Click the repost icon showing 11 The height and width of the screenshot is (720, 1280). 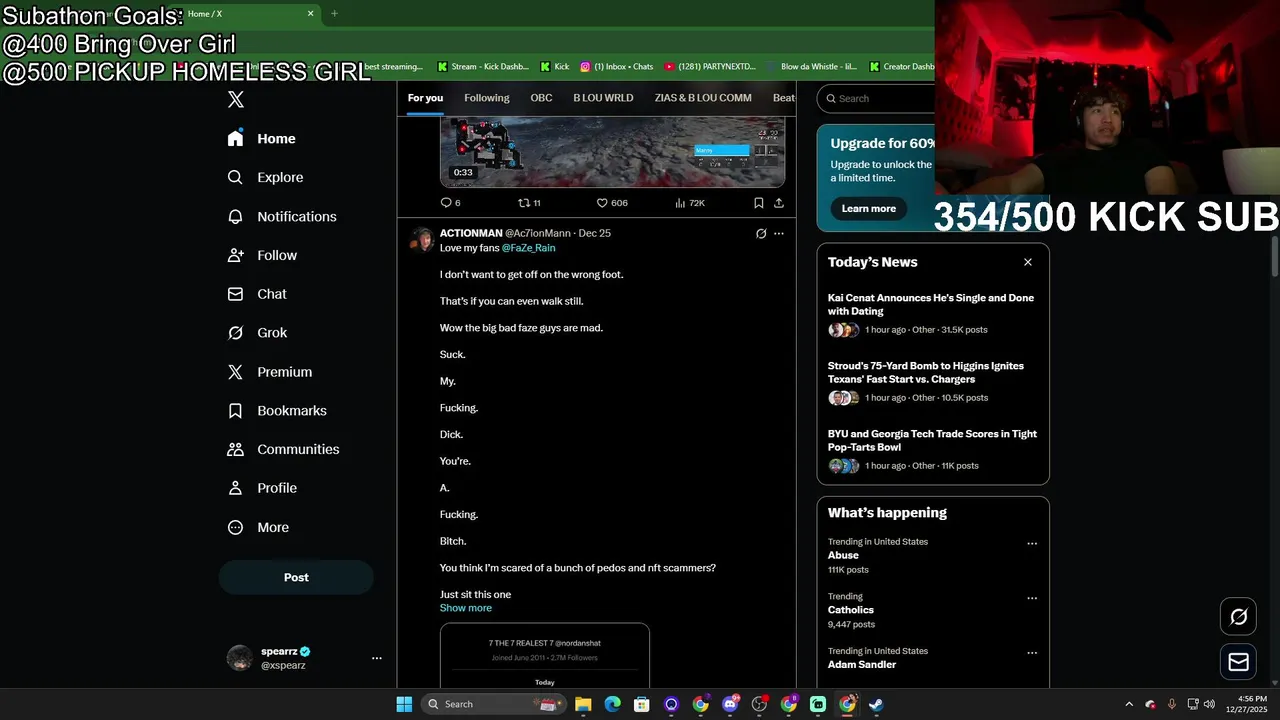tap(523, 203)
